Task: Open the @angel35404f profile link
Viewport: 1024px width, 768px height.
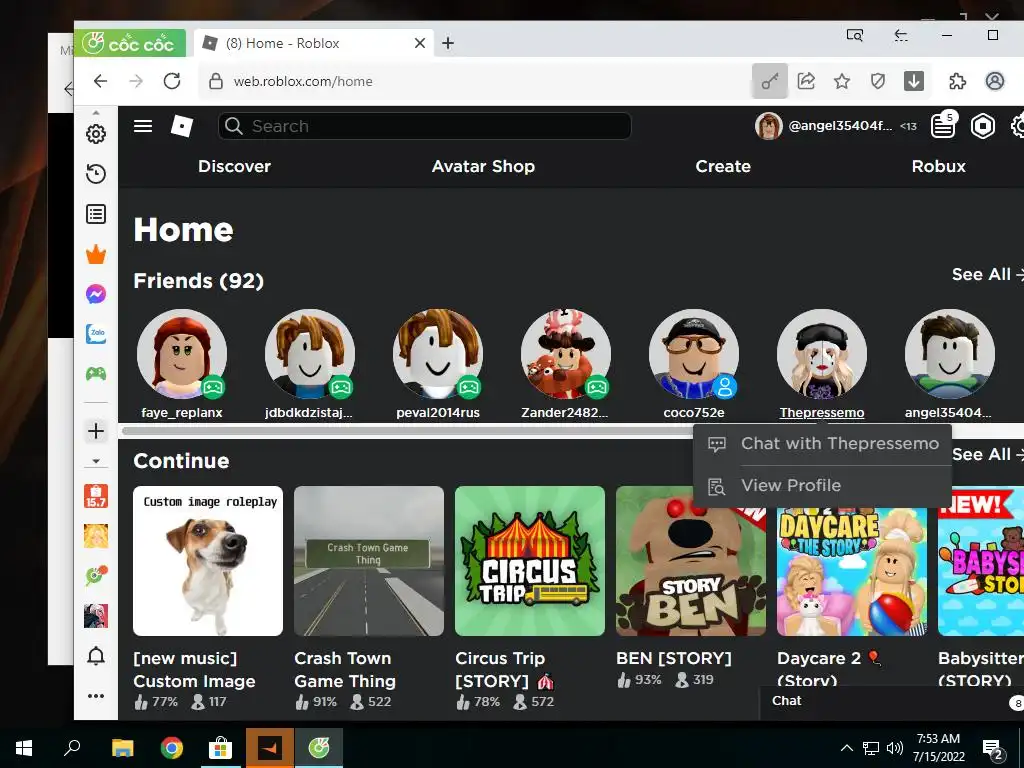Action: click(x=824, y=126)
